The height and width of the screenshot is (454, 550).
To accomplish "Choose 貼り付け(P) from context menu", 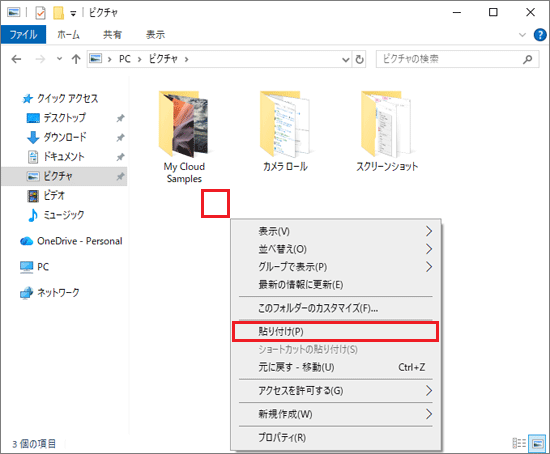I will [336, 332].
